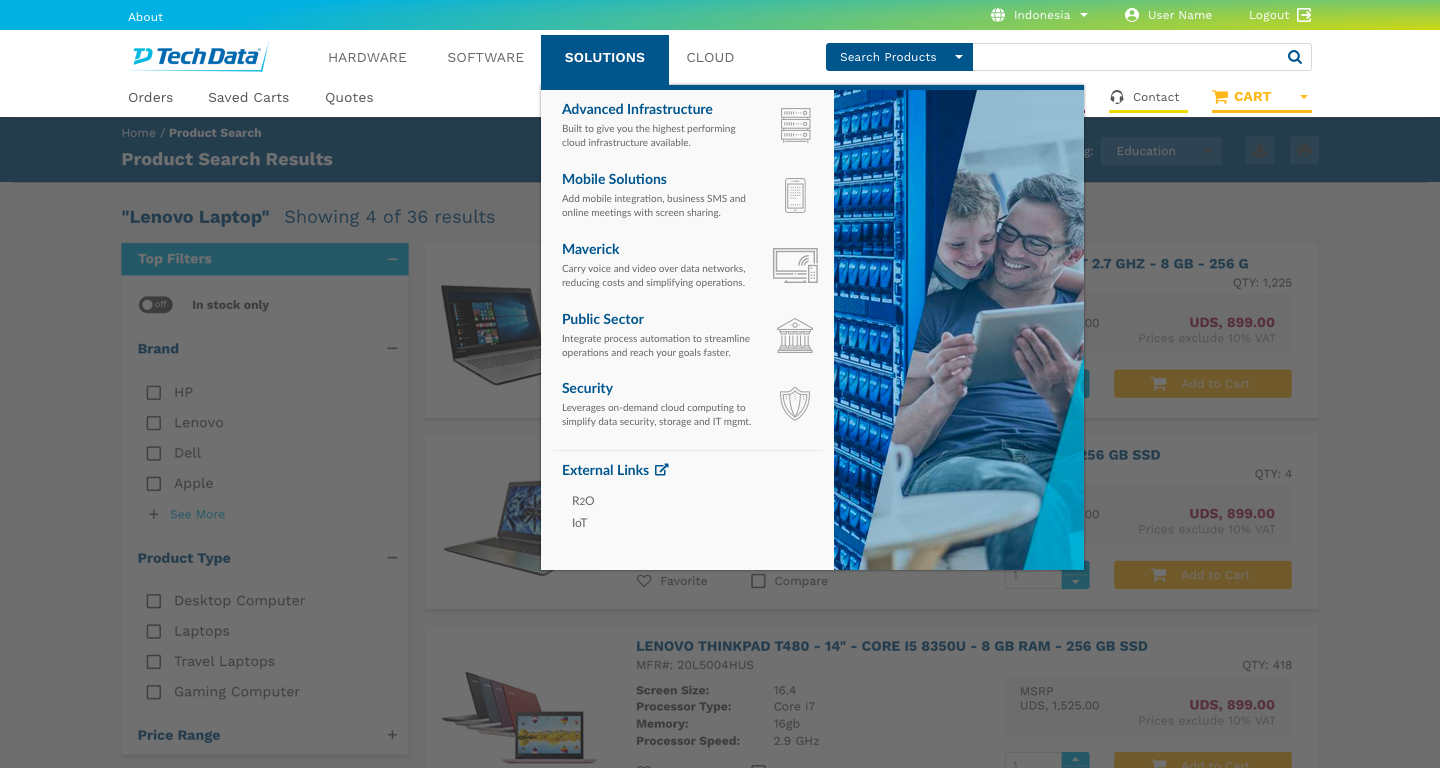Click the Contact link
This screenshot has width=1440, height=768.
(1156, 97)
